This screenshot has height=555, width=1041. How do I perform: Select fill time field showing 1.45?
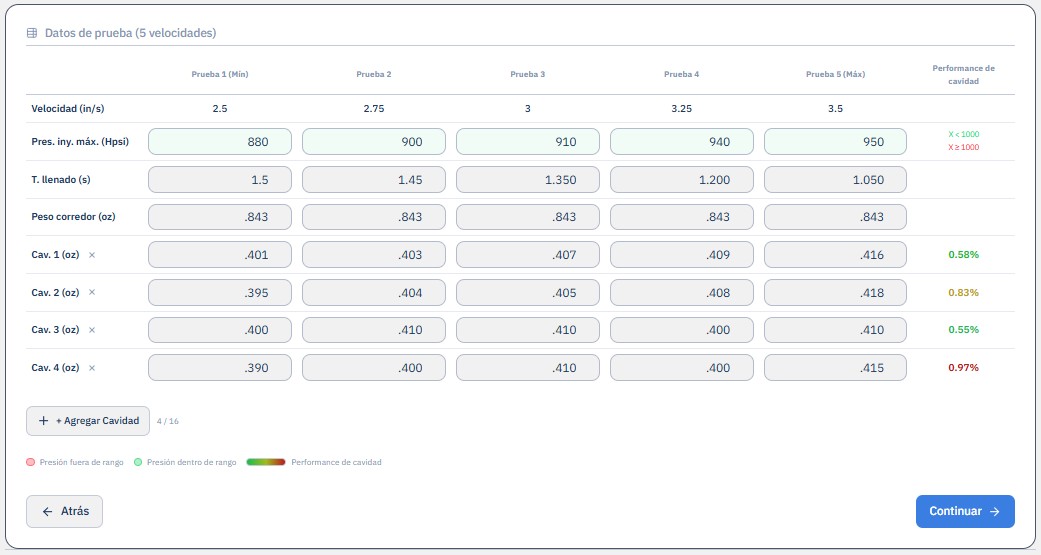374,179
